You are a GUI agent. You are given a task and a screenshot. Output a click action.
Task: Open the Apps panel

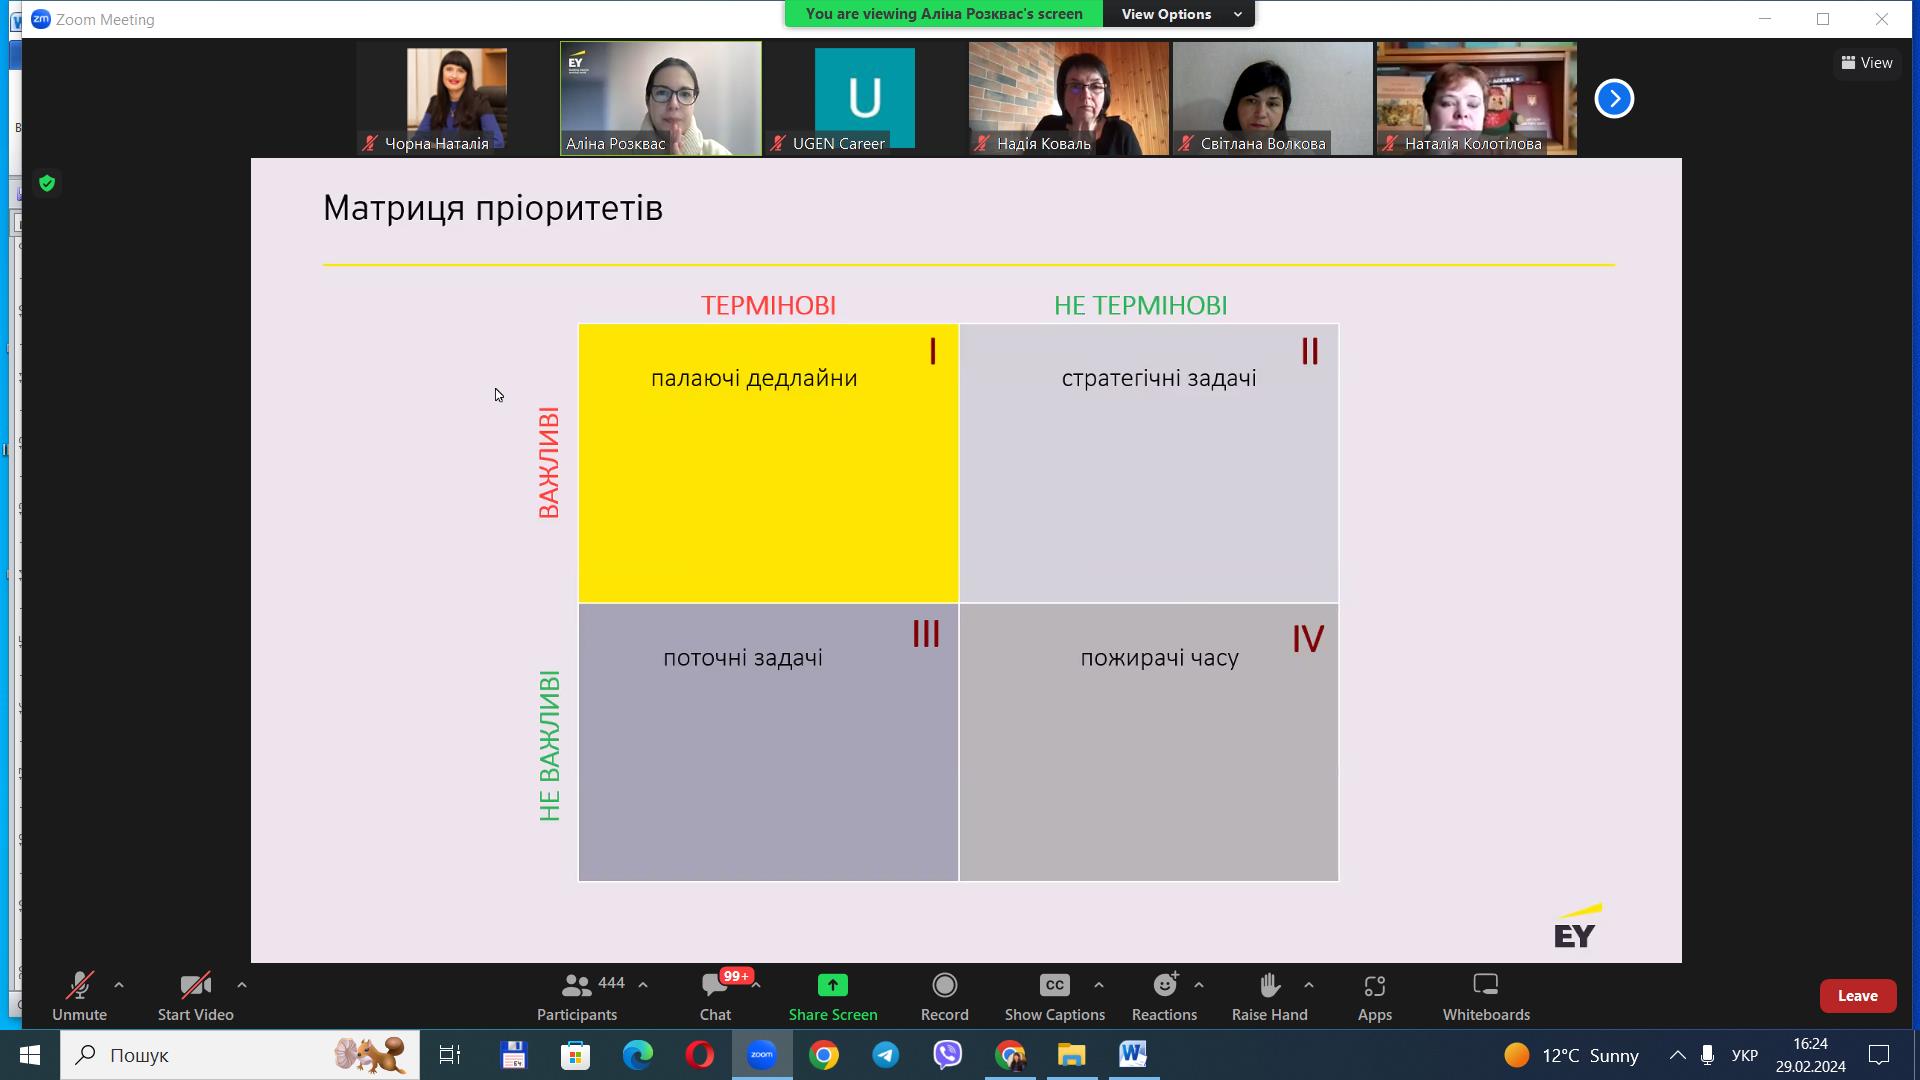point(1374,996)
